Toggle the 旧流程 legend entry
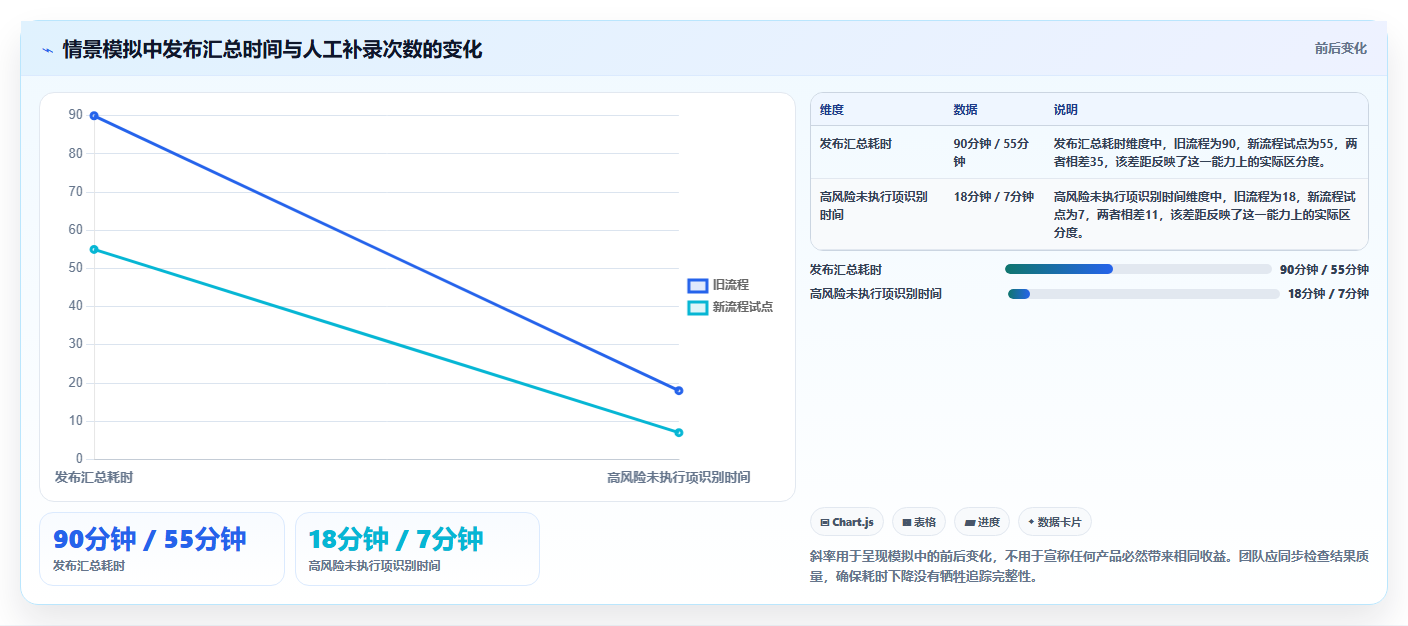Screen dimensions: 1408x626 [718, 285]
